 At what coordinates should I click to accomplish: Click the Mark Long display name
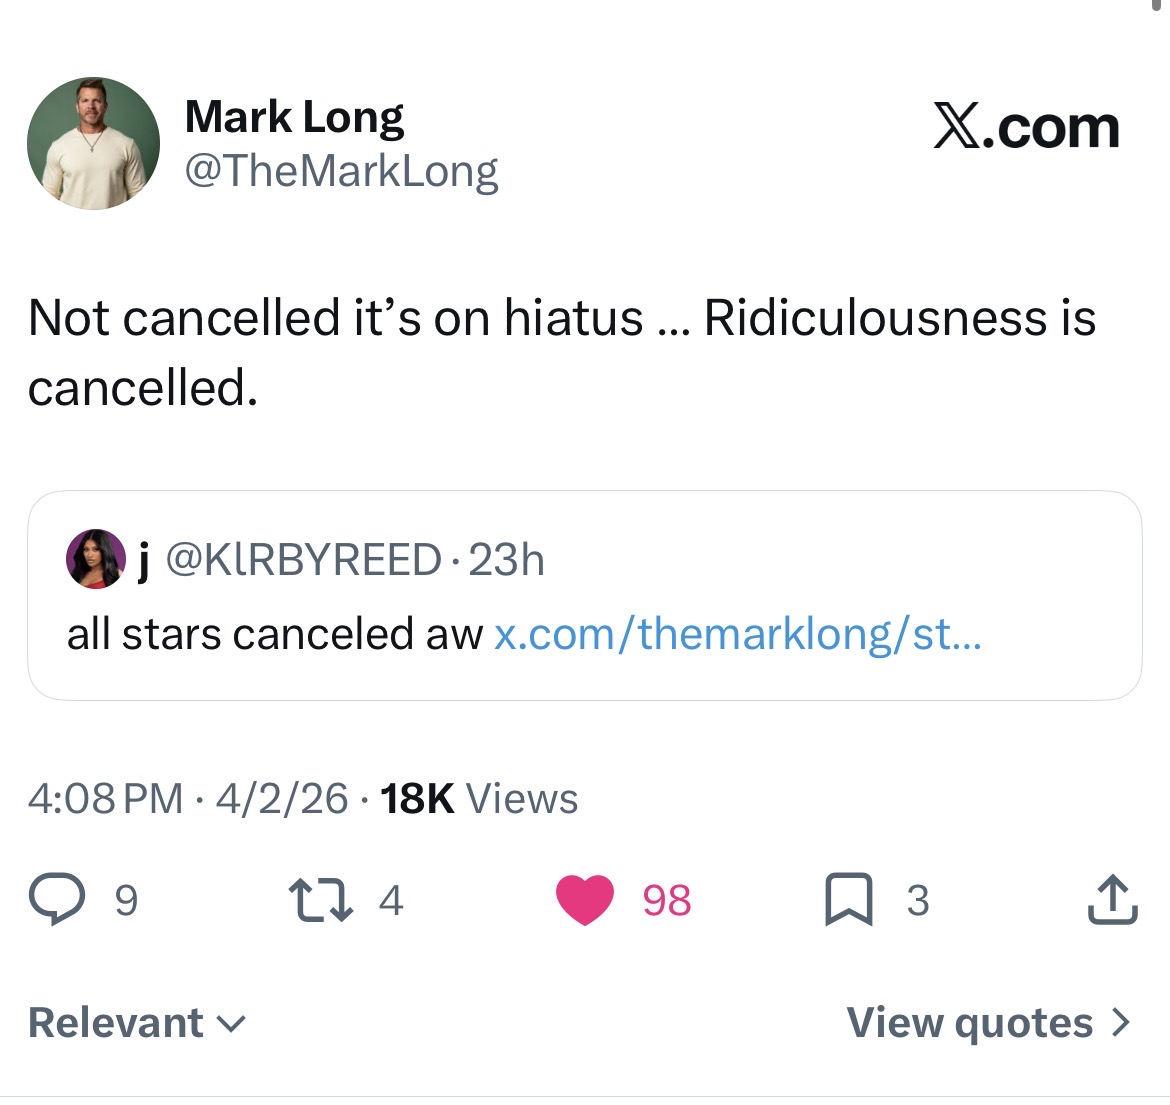(294, 117)
